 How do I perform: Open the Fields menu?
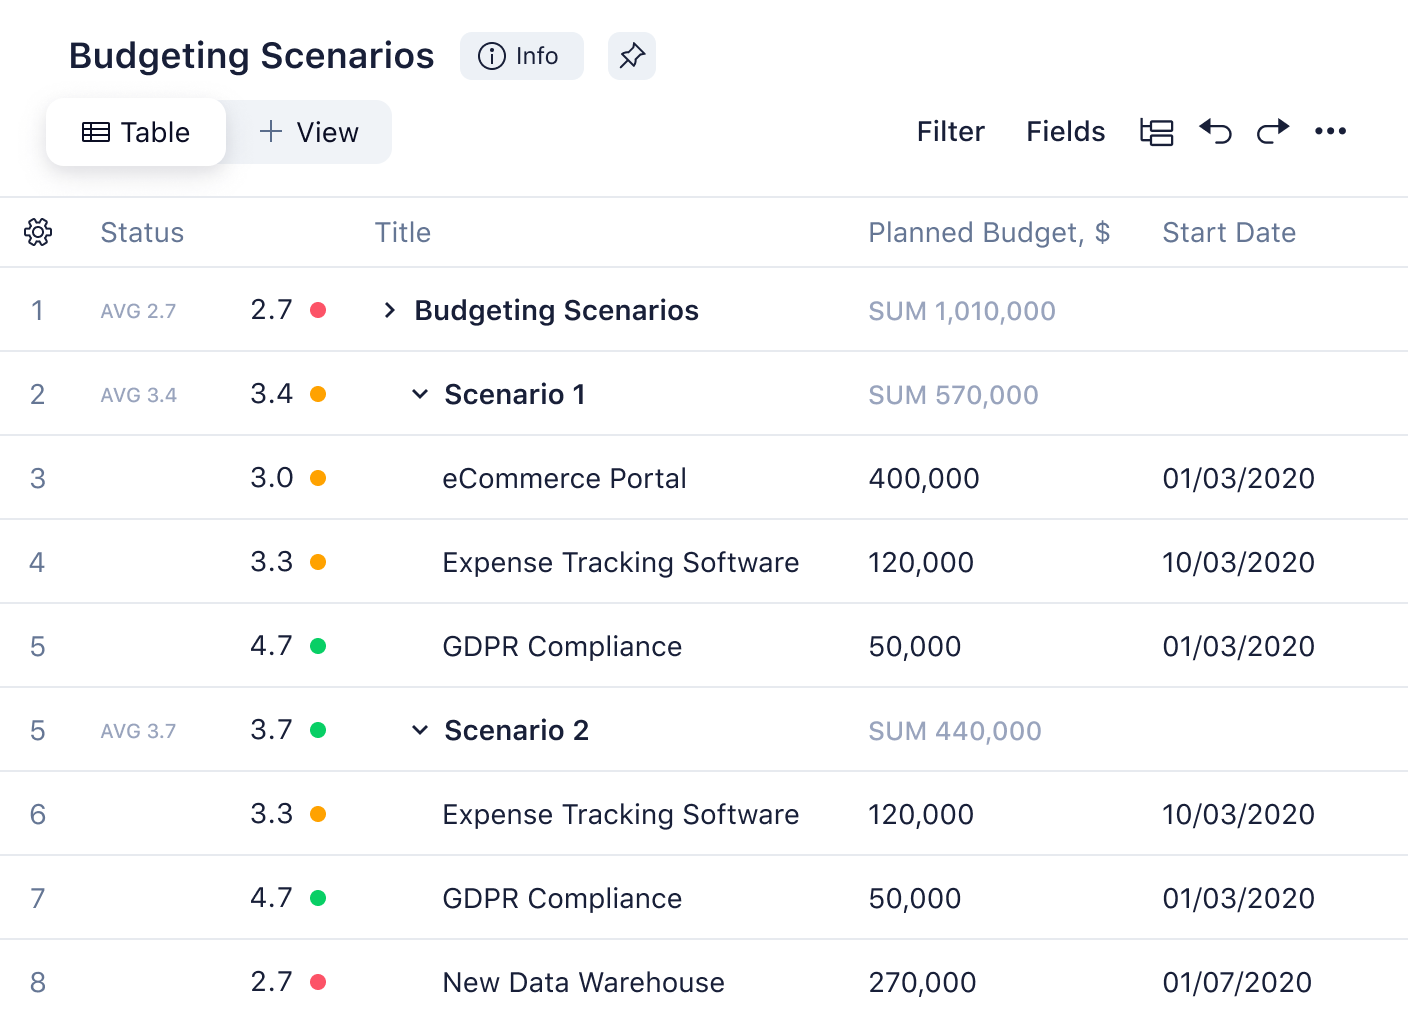(x=1065, y=132)
